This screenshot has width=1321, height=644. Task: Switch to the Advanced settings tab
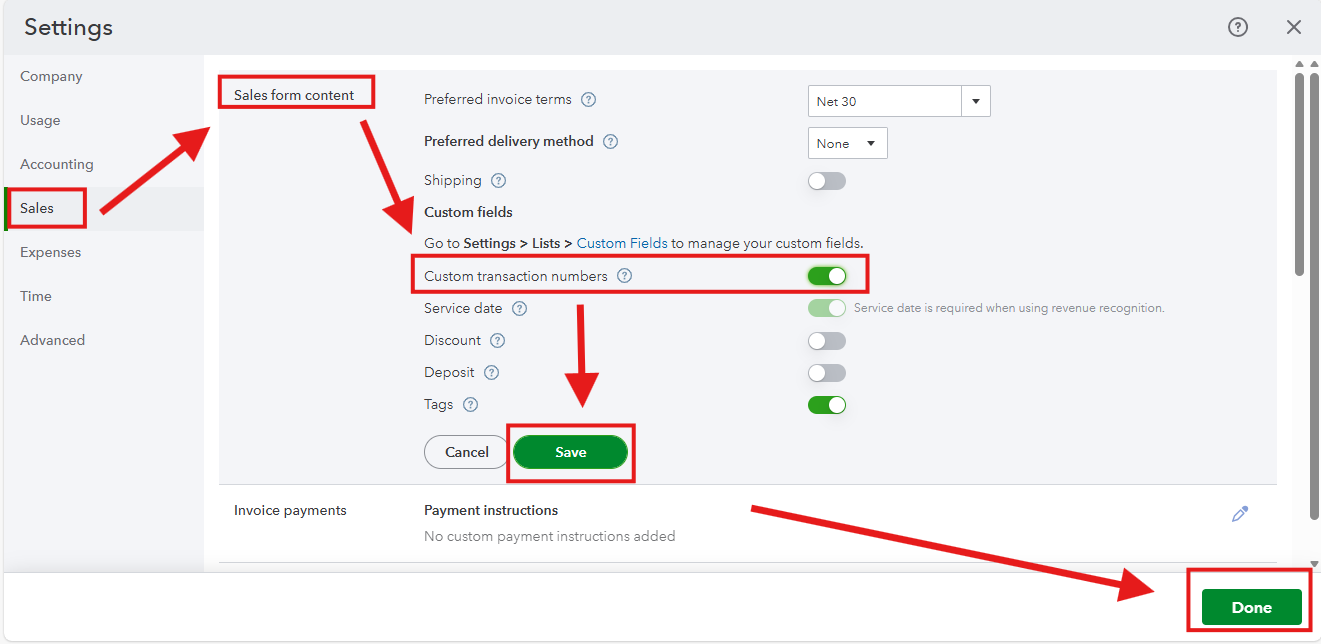(x=53, y=341)
